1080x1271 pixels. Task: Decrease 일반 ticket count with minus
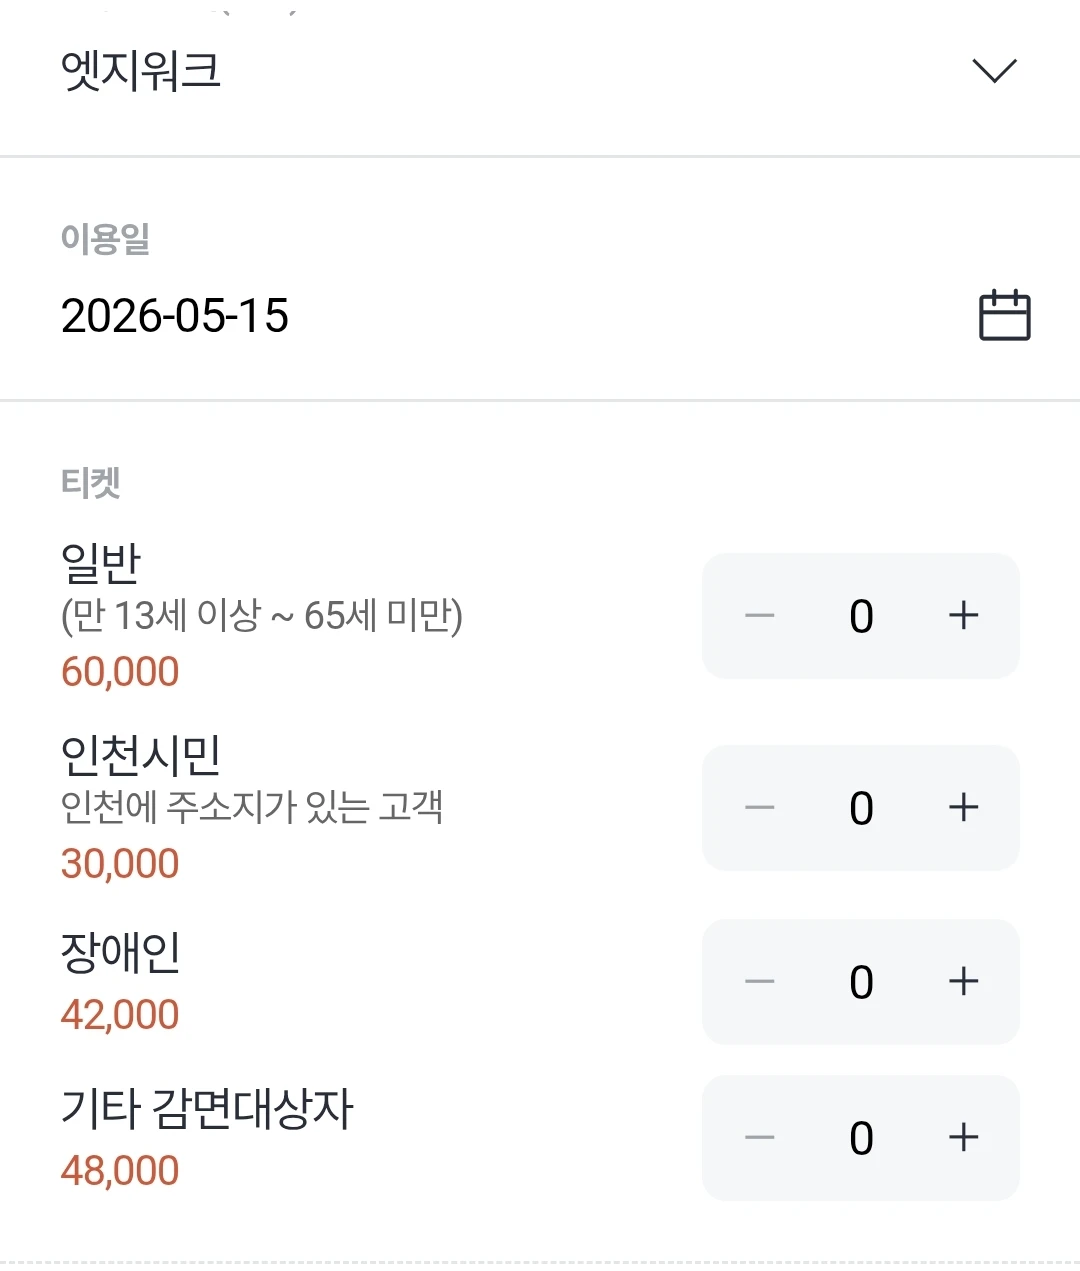[760, 615]
